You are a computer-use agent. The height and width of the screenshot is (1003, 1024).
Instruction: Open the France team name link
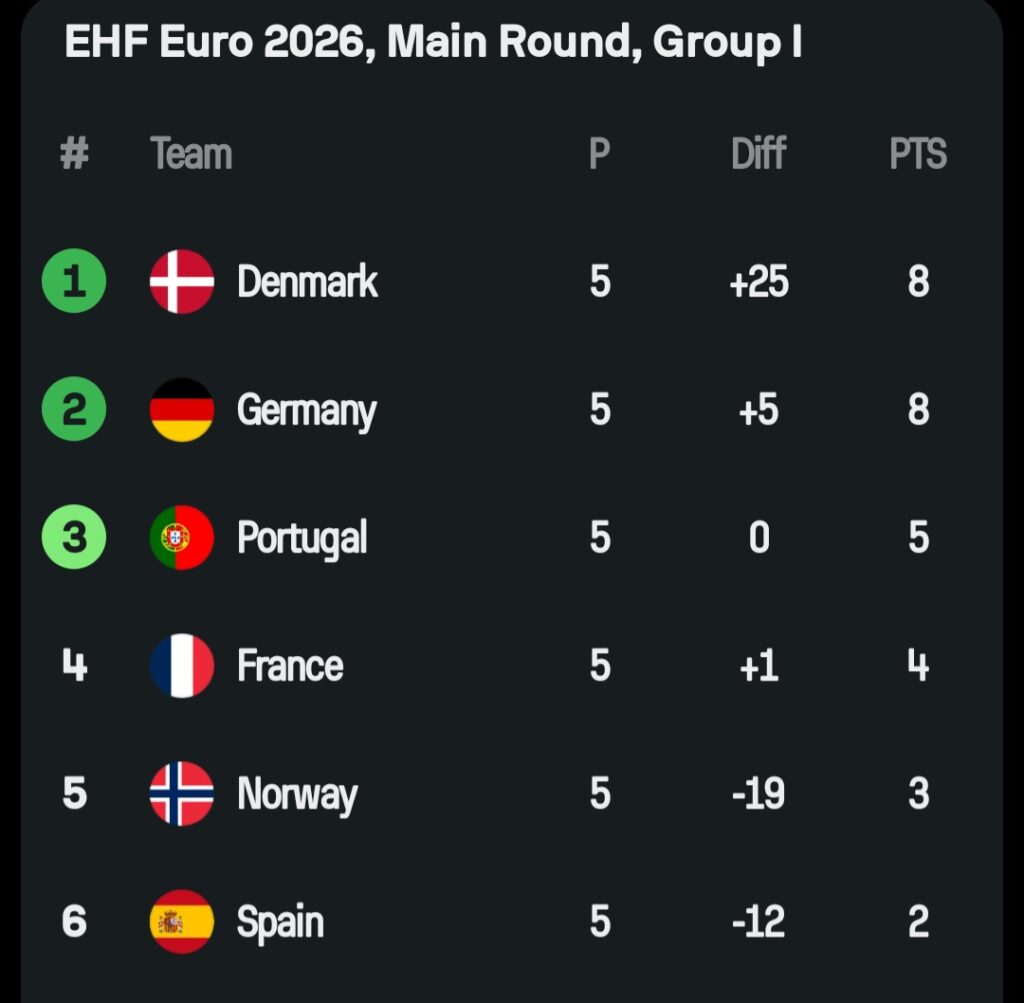click(290, 666)
